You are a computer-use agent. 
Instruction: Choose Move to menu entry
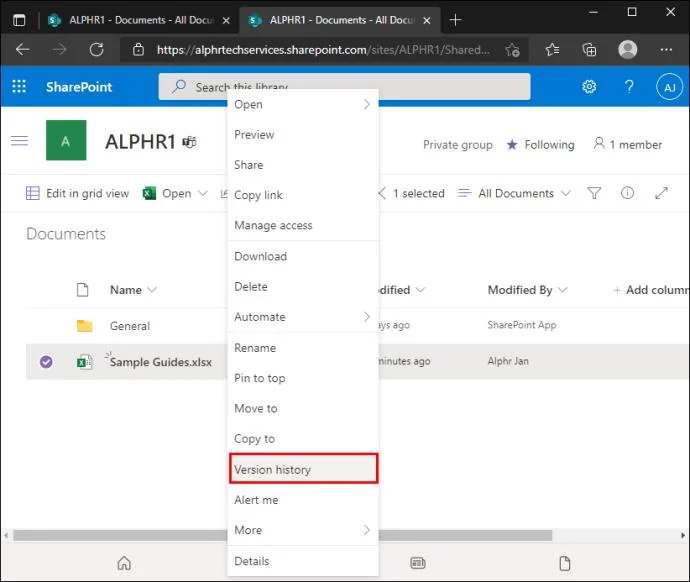coord(303,409)
